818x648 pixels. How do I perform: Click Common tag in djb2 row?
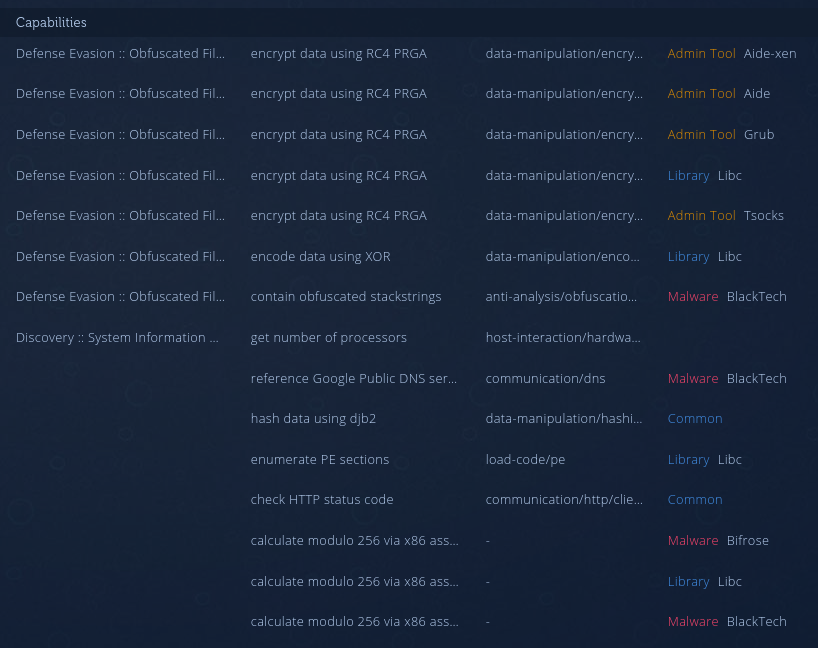pos(694,418)
